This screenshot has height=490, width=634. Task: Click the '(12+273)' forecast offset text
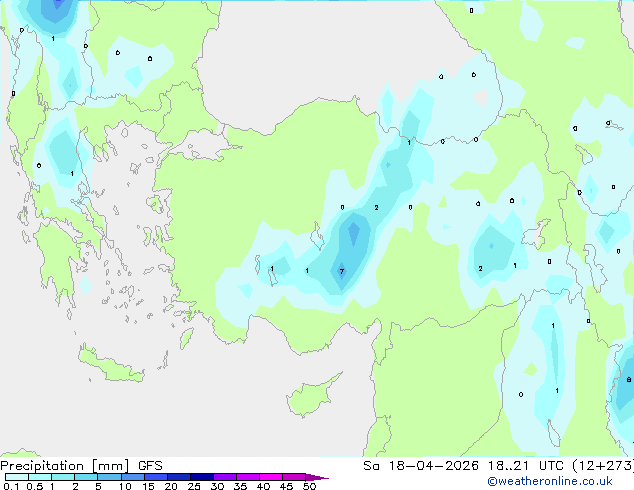(603, 466)
